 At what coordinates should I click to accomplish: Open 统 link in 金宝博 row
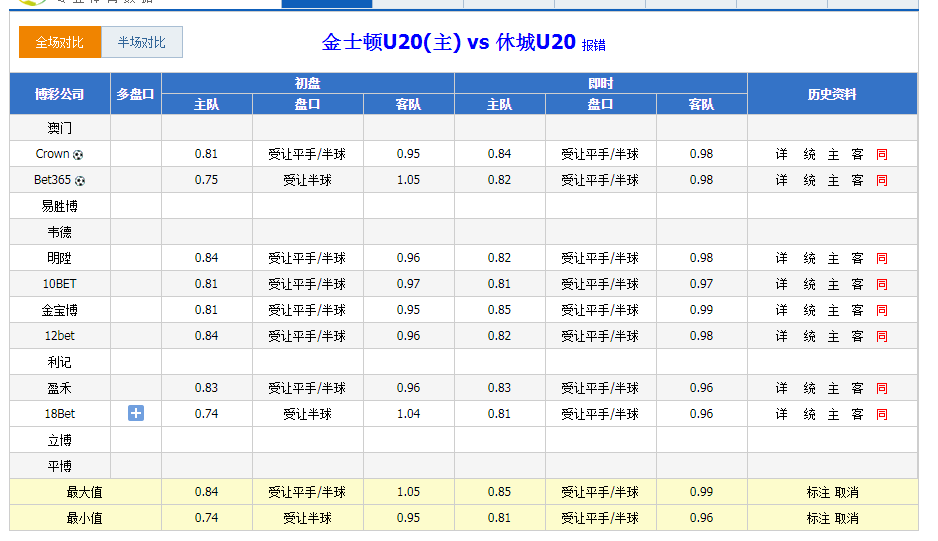(809, 310)
